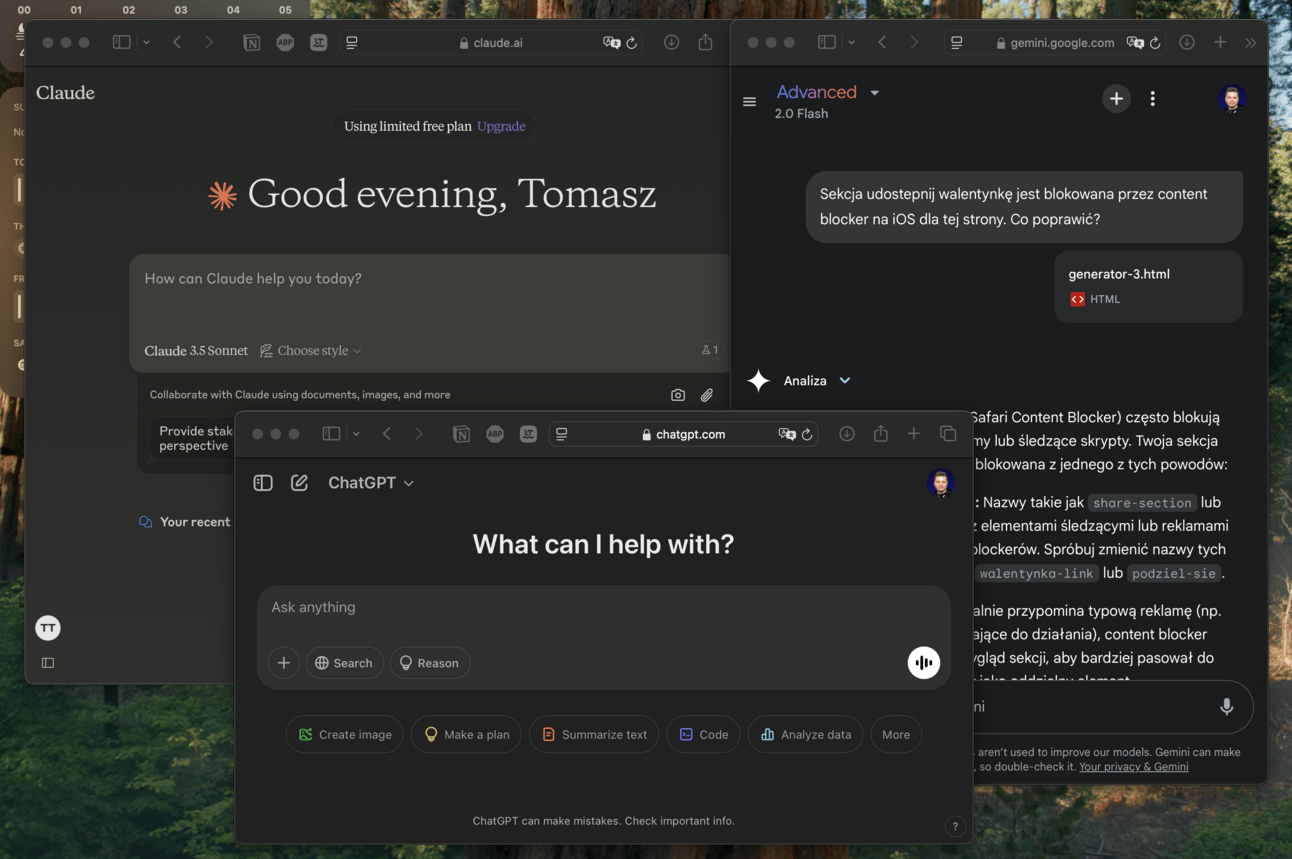Expand the Analiza section in Gemini

click(x=845, y=381)
